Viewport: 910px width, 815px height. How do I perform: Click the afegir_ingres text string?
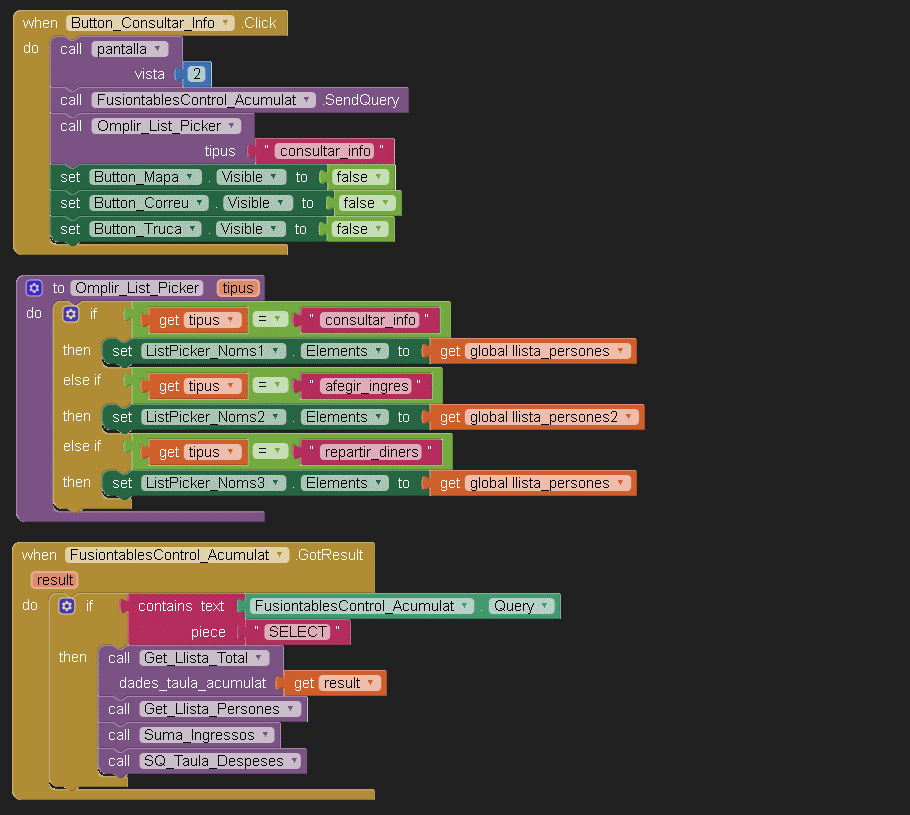click(365, 386)
